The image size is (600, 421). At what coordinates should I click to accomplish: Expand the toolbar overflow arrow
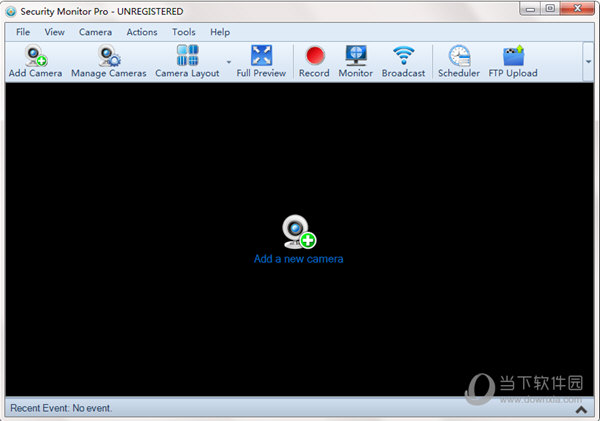(588, 62)
